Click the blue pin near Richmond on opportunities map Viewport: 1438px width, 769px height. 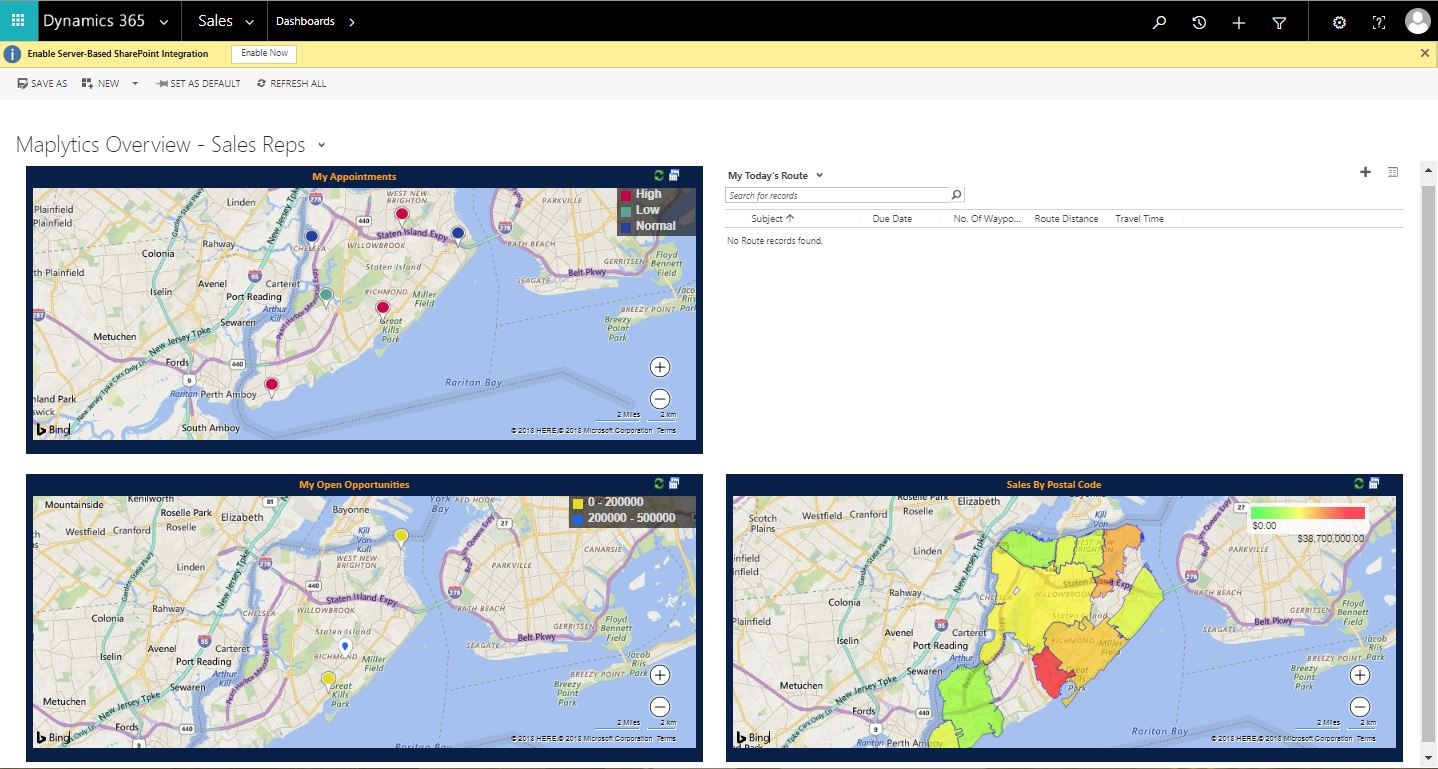coord(345,648)
